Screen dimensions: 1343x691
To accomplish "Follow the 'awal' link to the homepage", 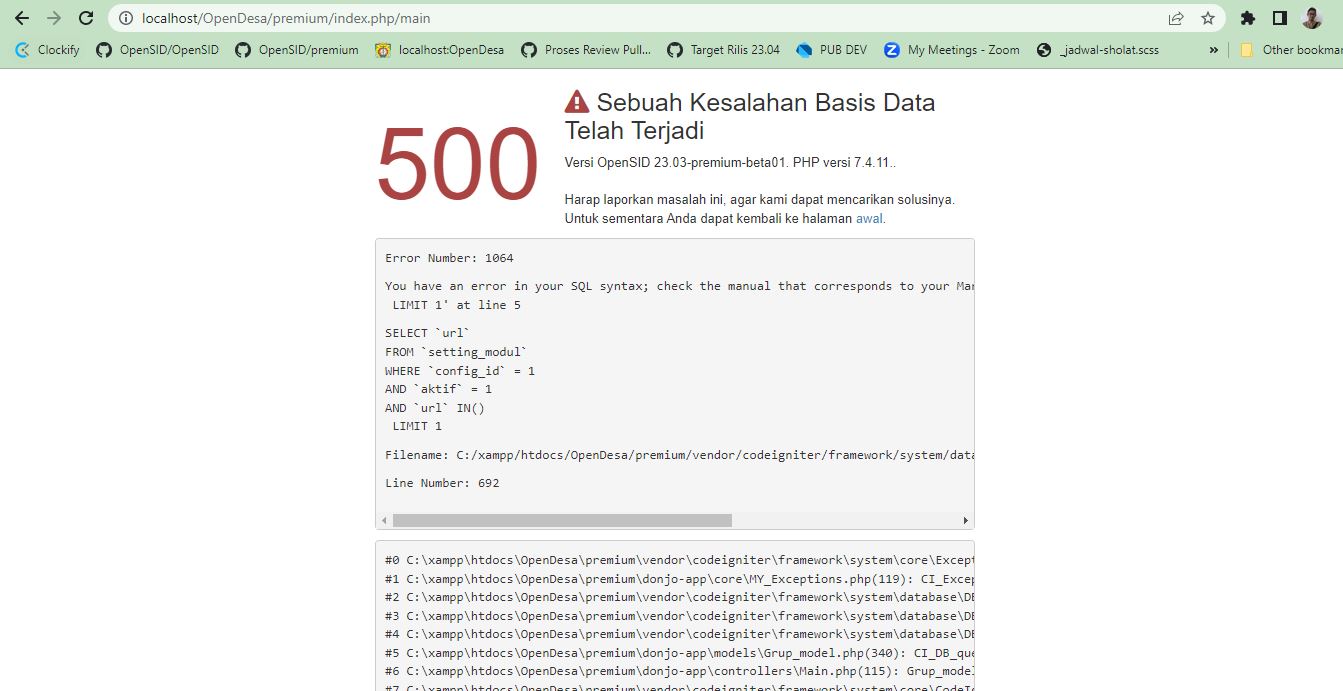I will (x=869, y=218).
